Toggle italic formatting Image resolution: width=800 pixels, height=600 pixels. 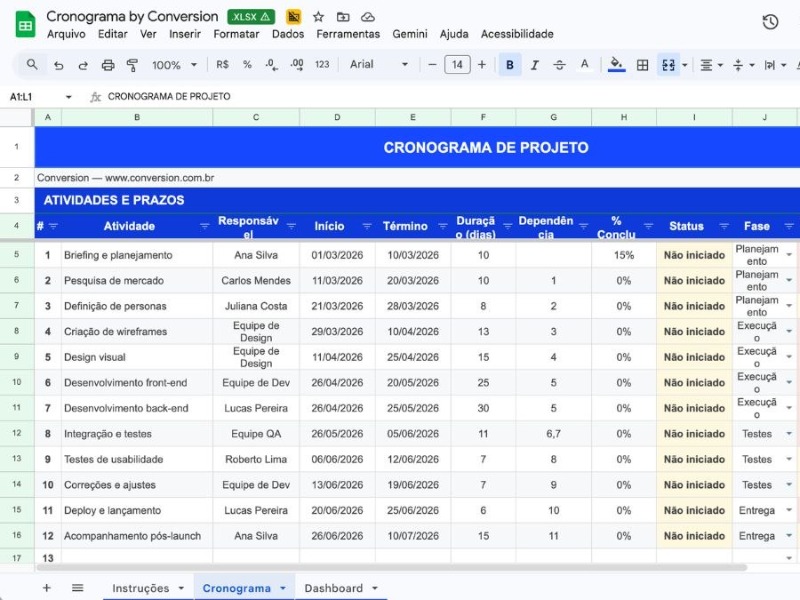pyautogui.click(x=535, y=65)
